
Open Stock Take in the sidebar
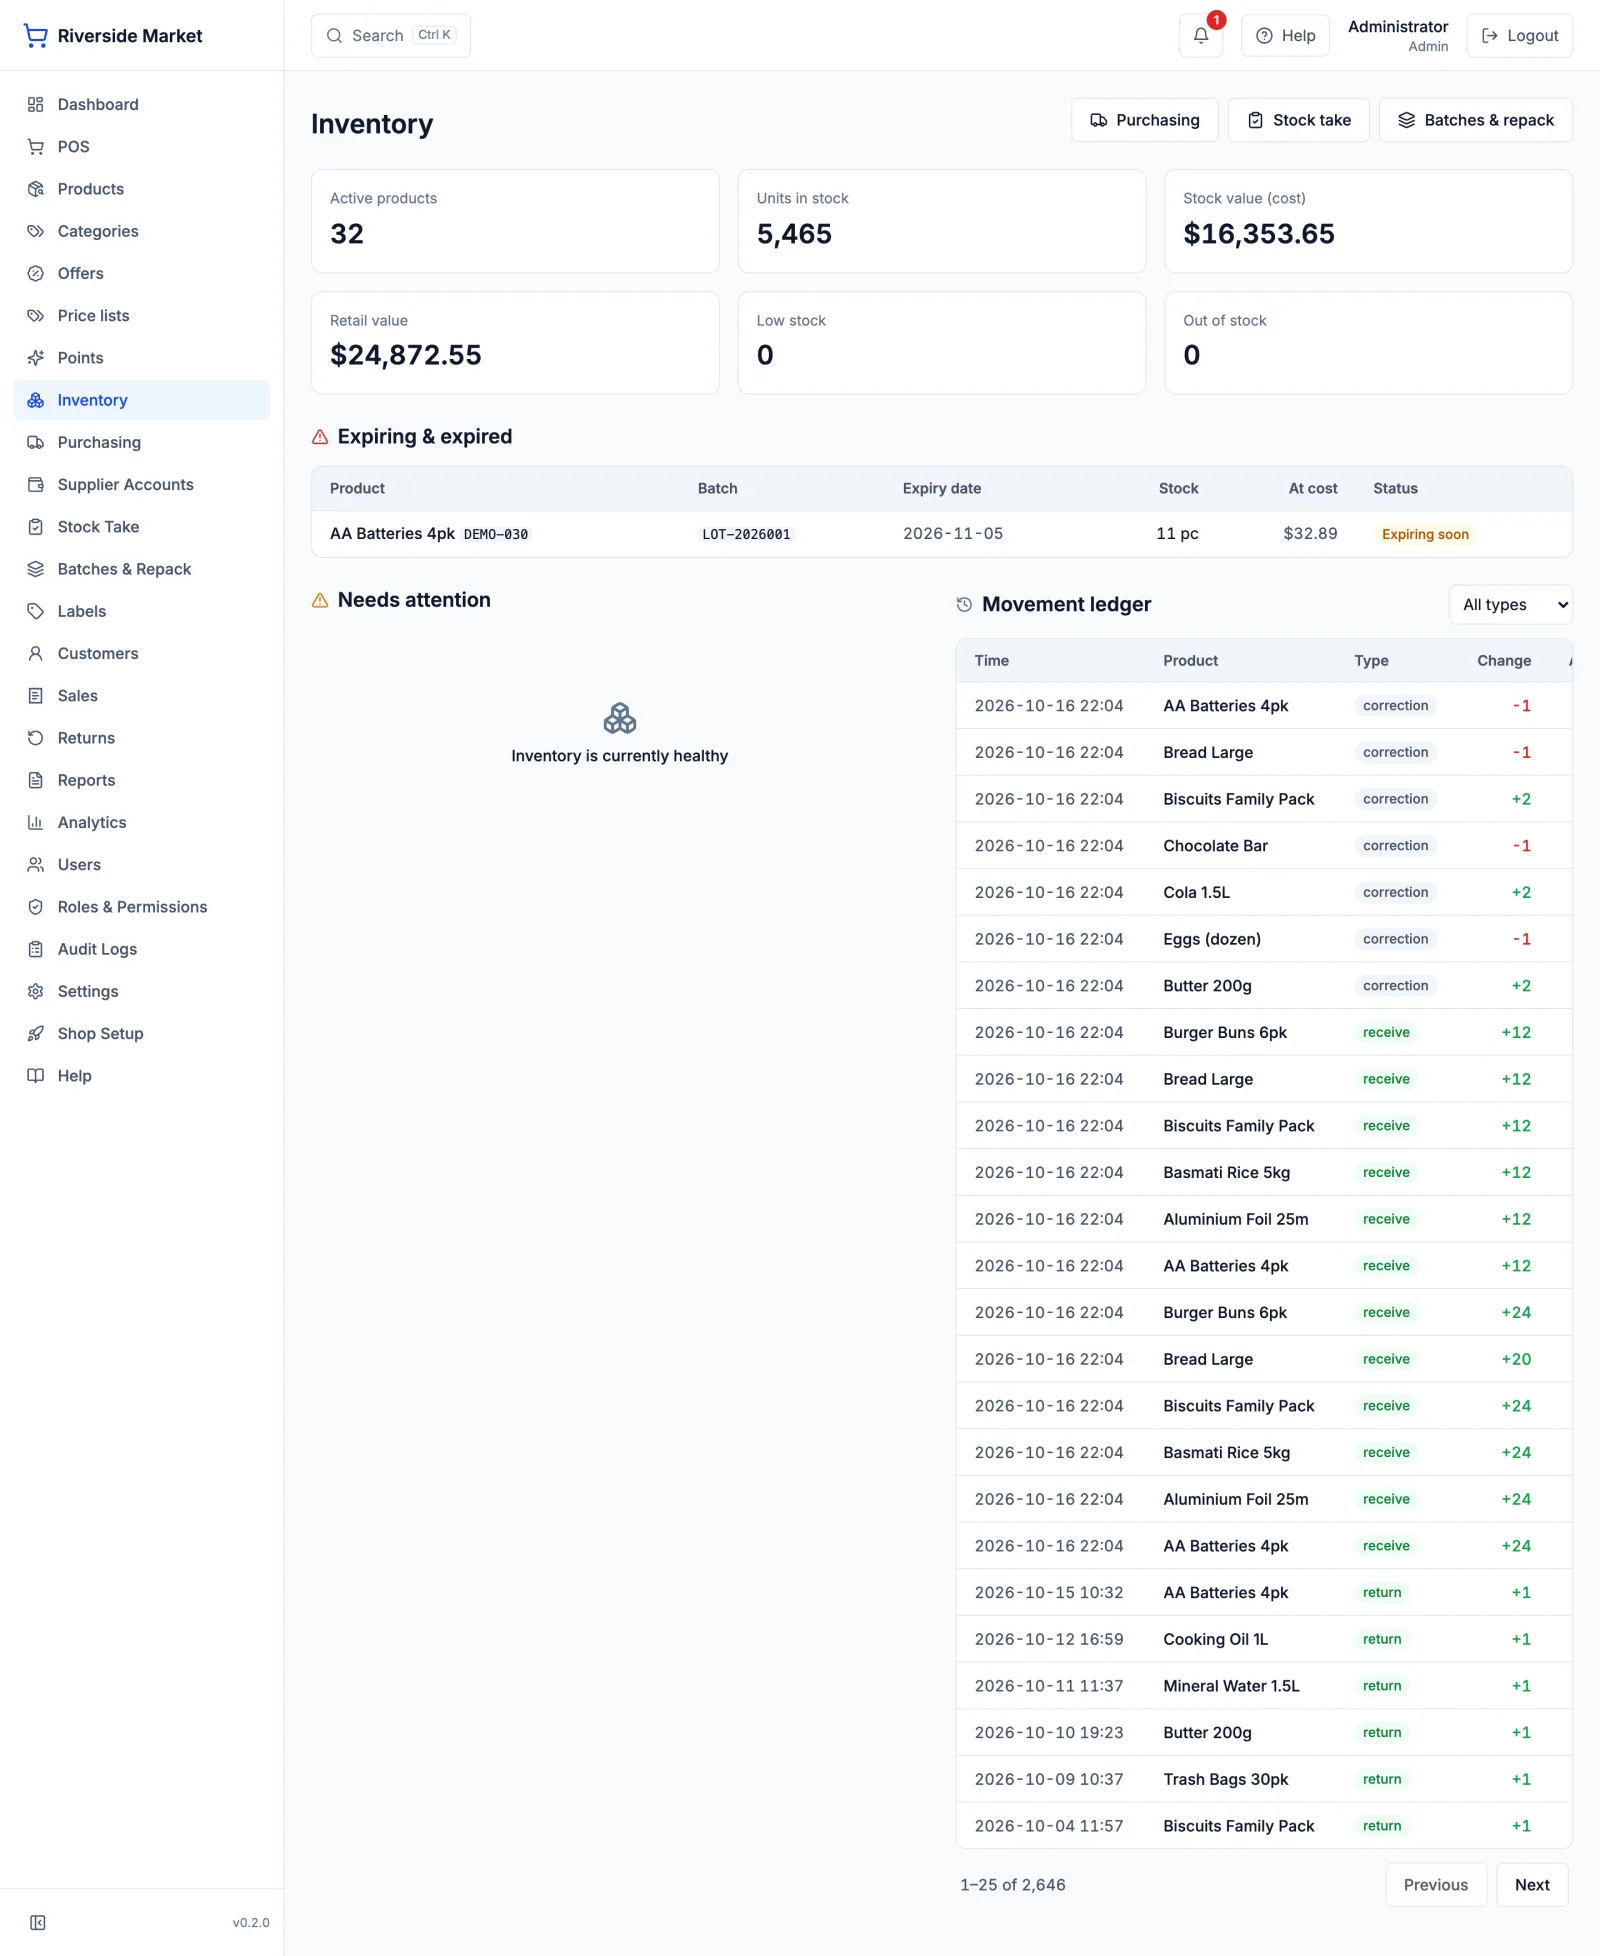coord(141,527)
